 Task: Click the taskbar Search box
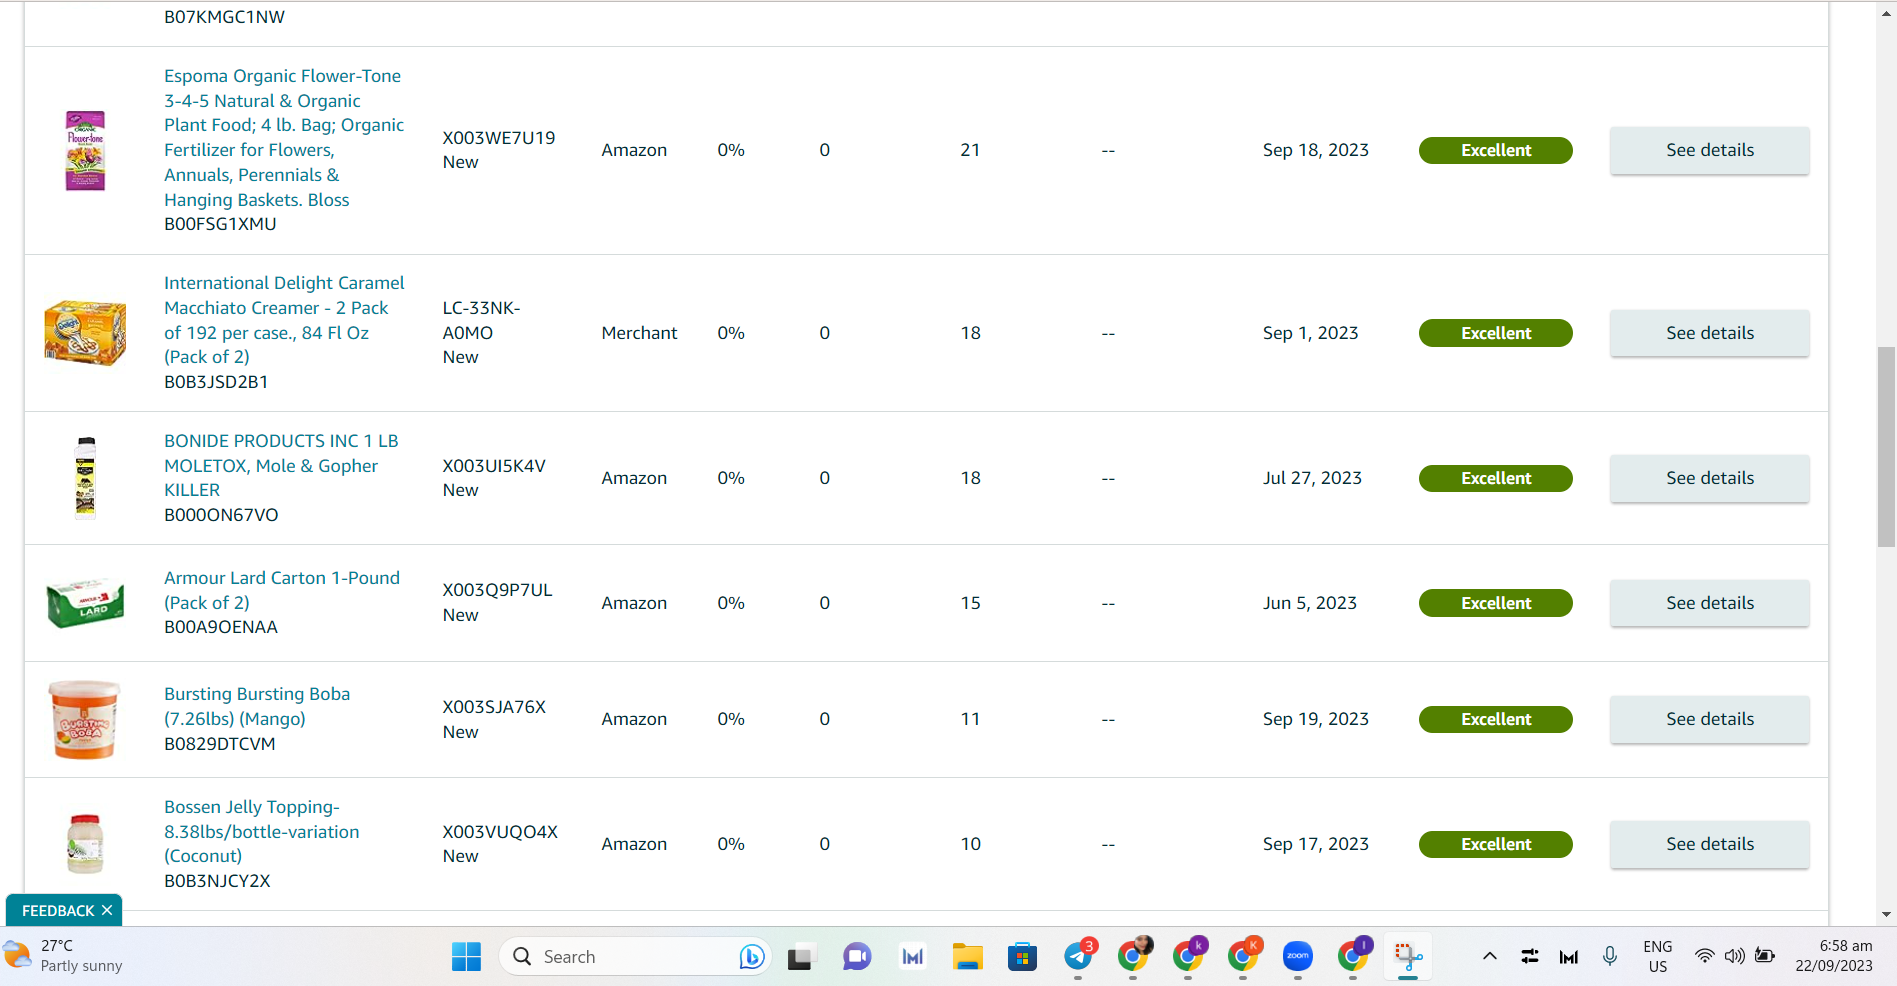click(x=634, y=957)
